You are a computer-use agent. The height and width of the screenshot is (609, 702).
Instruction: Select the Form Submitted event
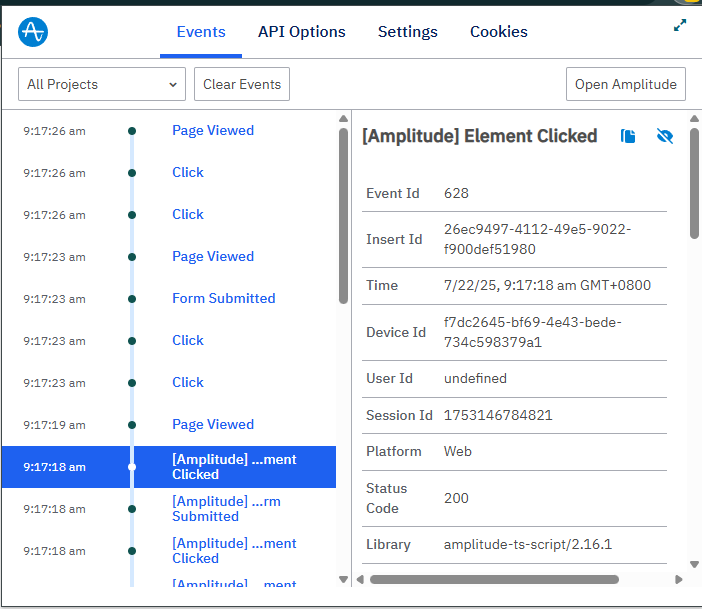click(168, 299)
